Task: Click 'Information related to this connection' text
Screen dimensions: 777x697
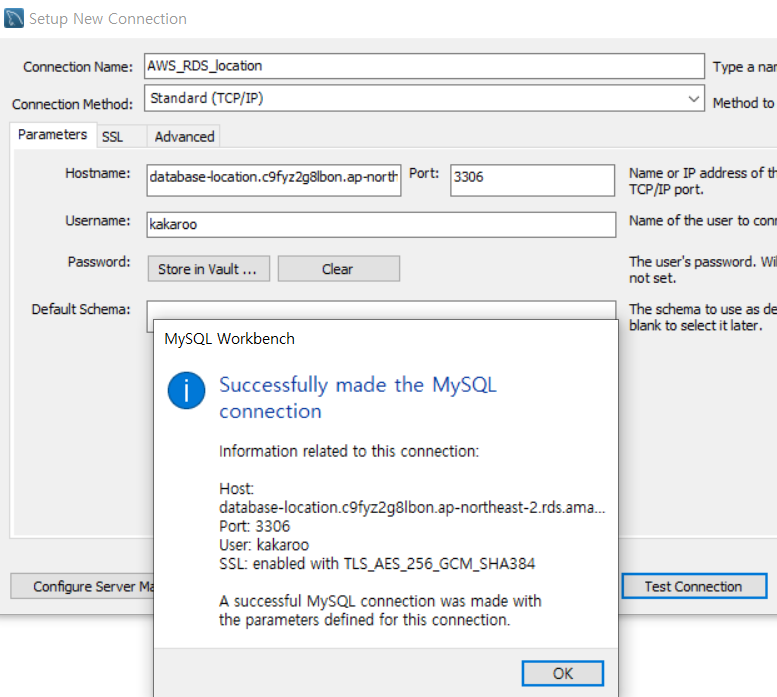Action: pos(349,451)
